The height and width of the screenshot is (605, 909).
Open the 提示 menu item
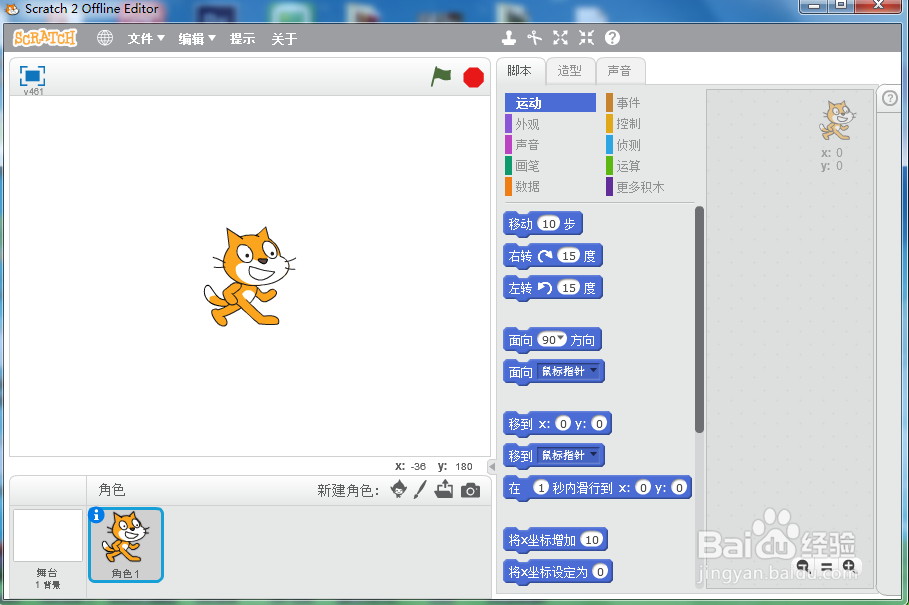click(242, 39)
